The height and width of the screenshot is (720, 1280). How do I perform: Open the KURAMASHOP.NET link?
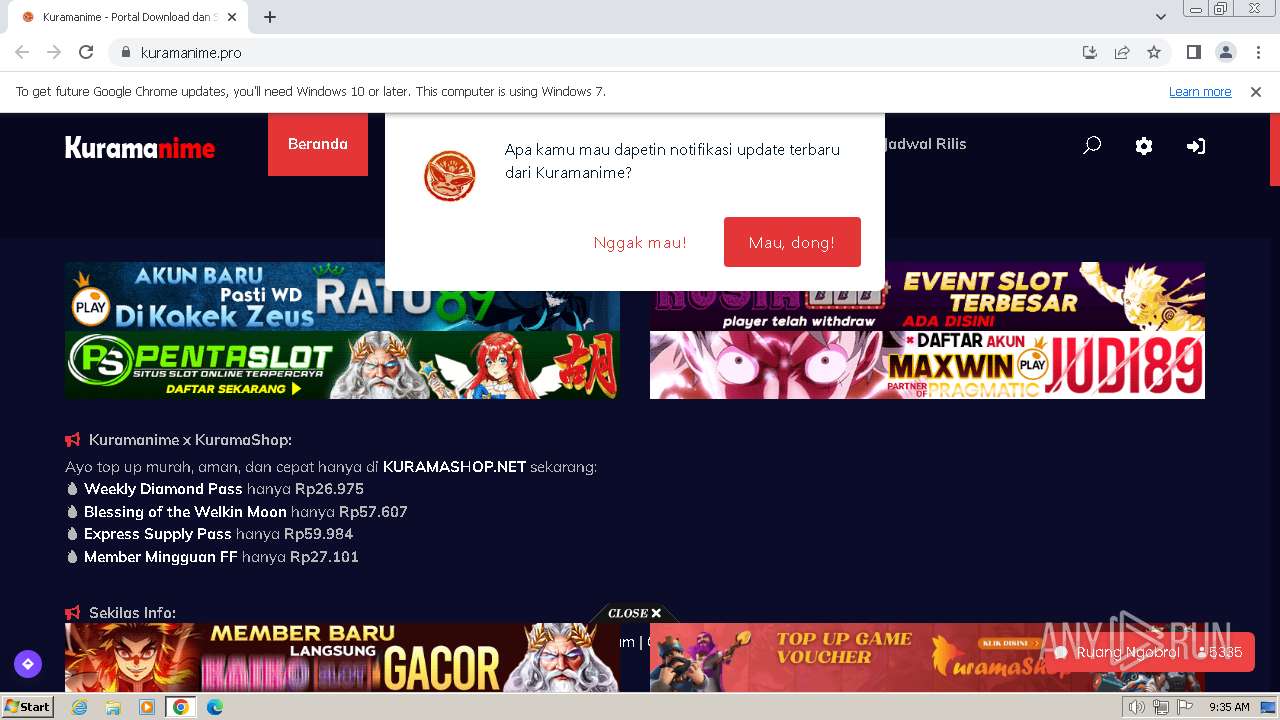[454, 467]
